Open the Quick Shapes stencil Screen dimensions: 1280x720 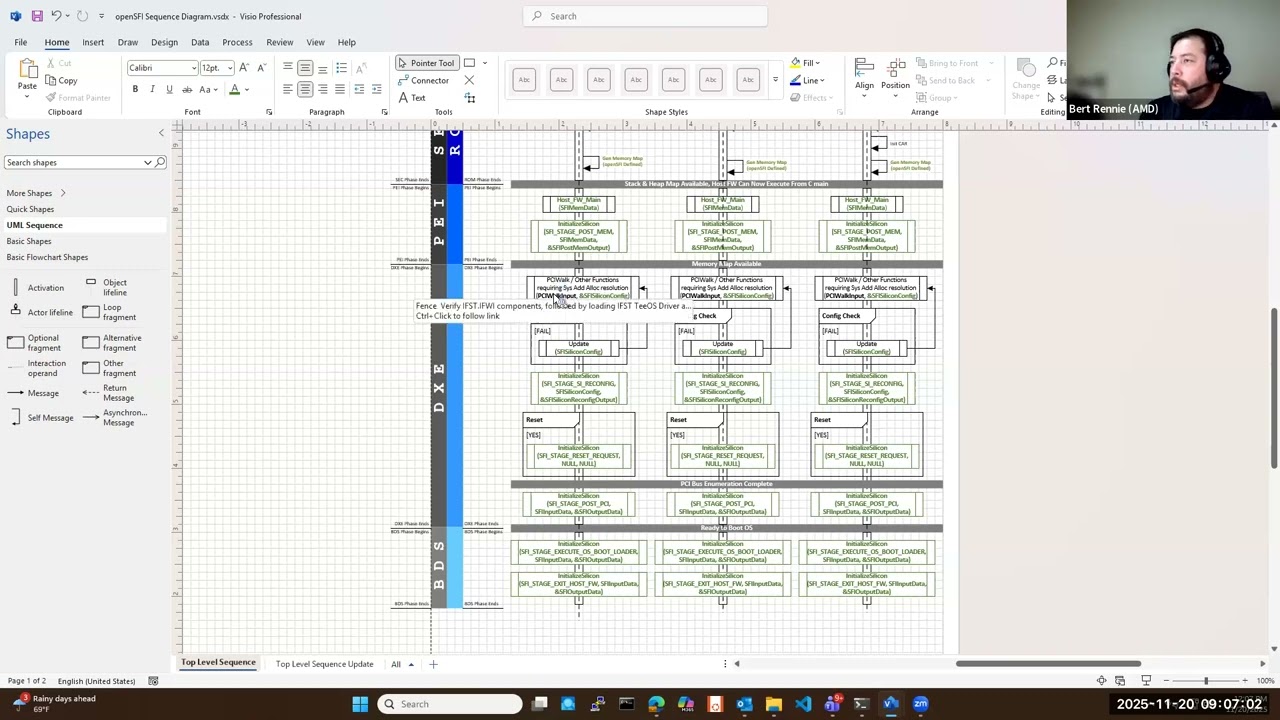coord(30,209)
